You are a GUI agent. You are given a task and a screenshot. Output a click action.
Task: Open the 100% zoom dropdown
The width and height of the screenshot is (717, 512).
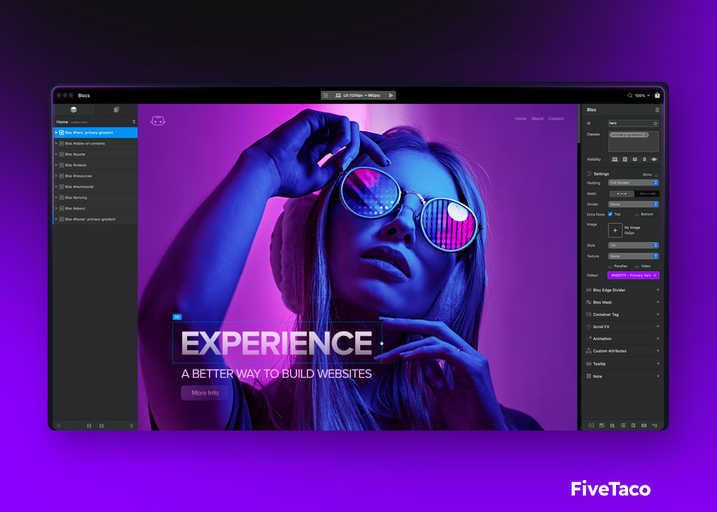[642, 96]
